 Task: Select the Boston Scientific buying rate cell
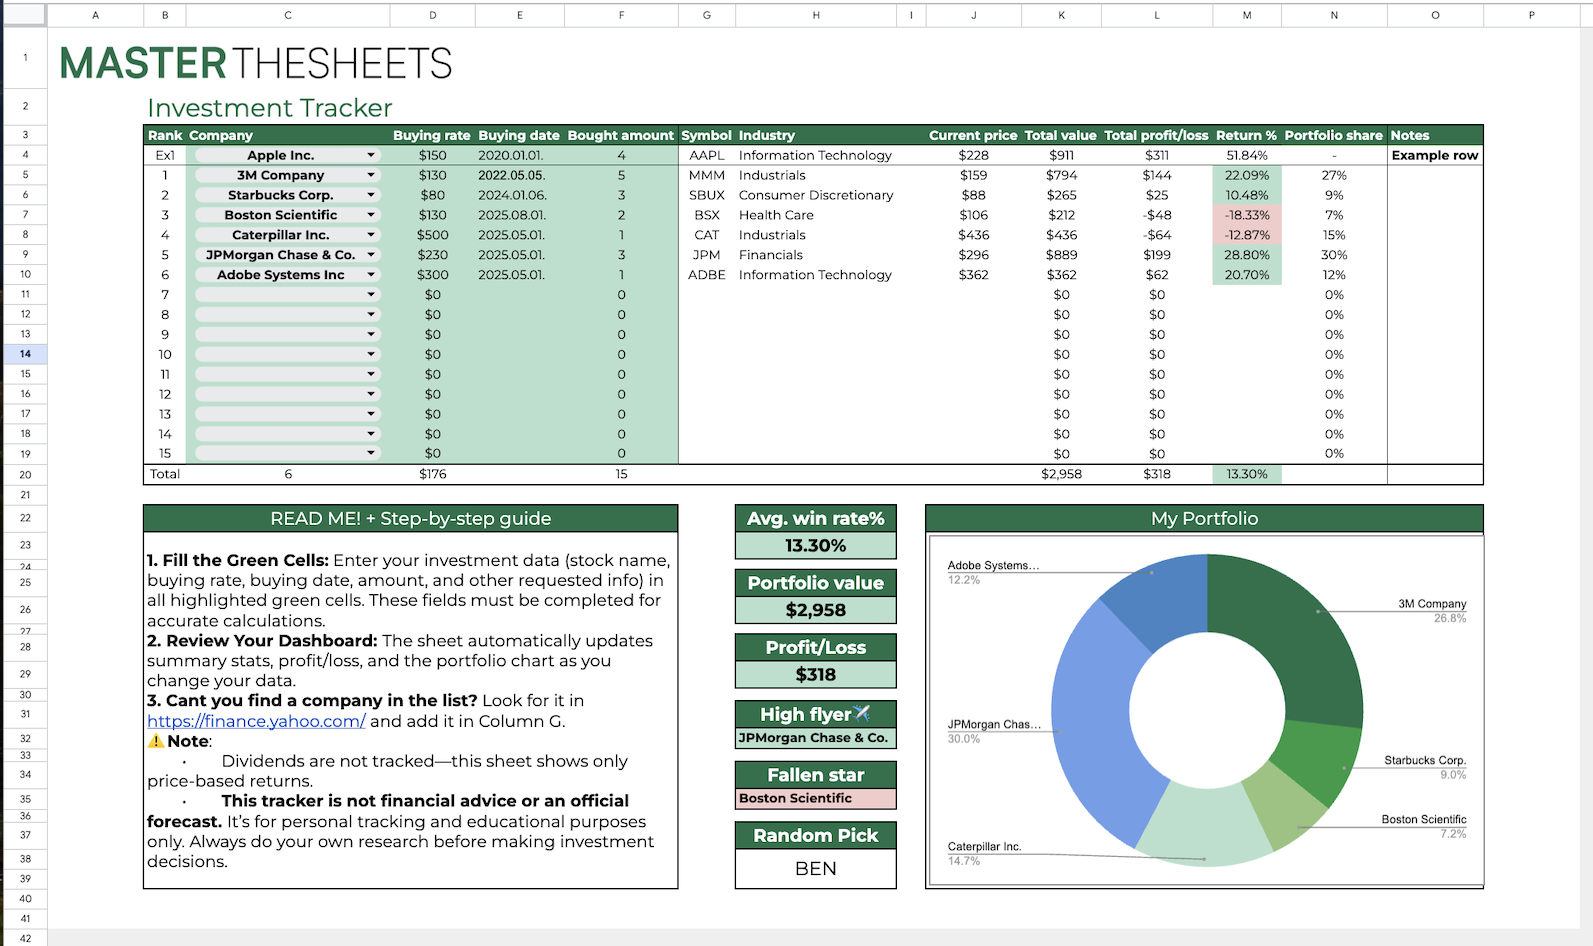[x=432, y=215]
